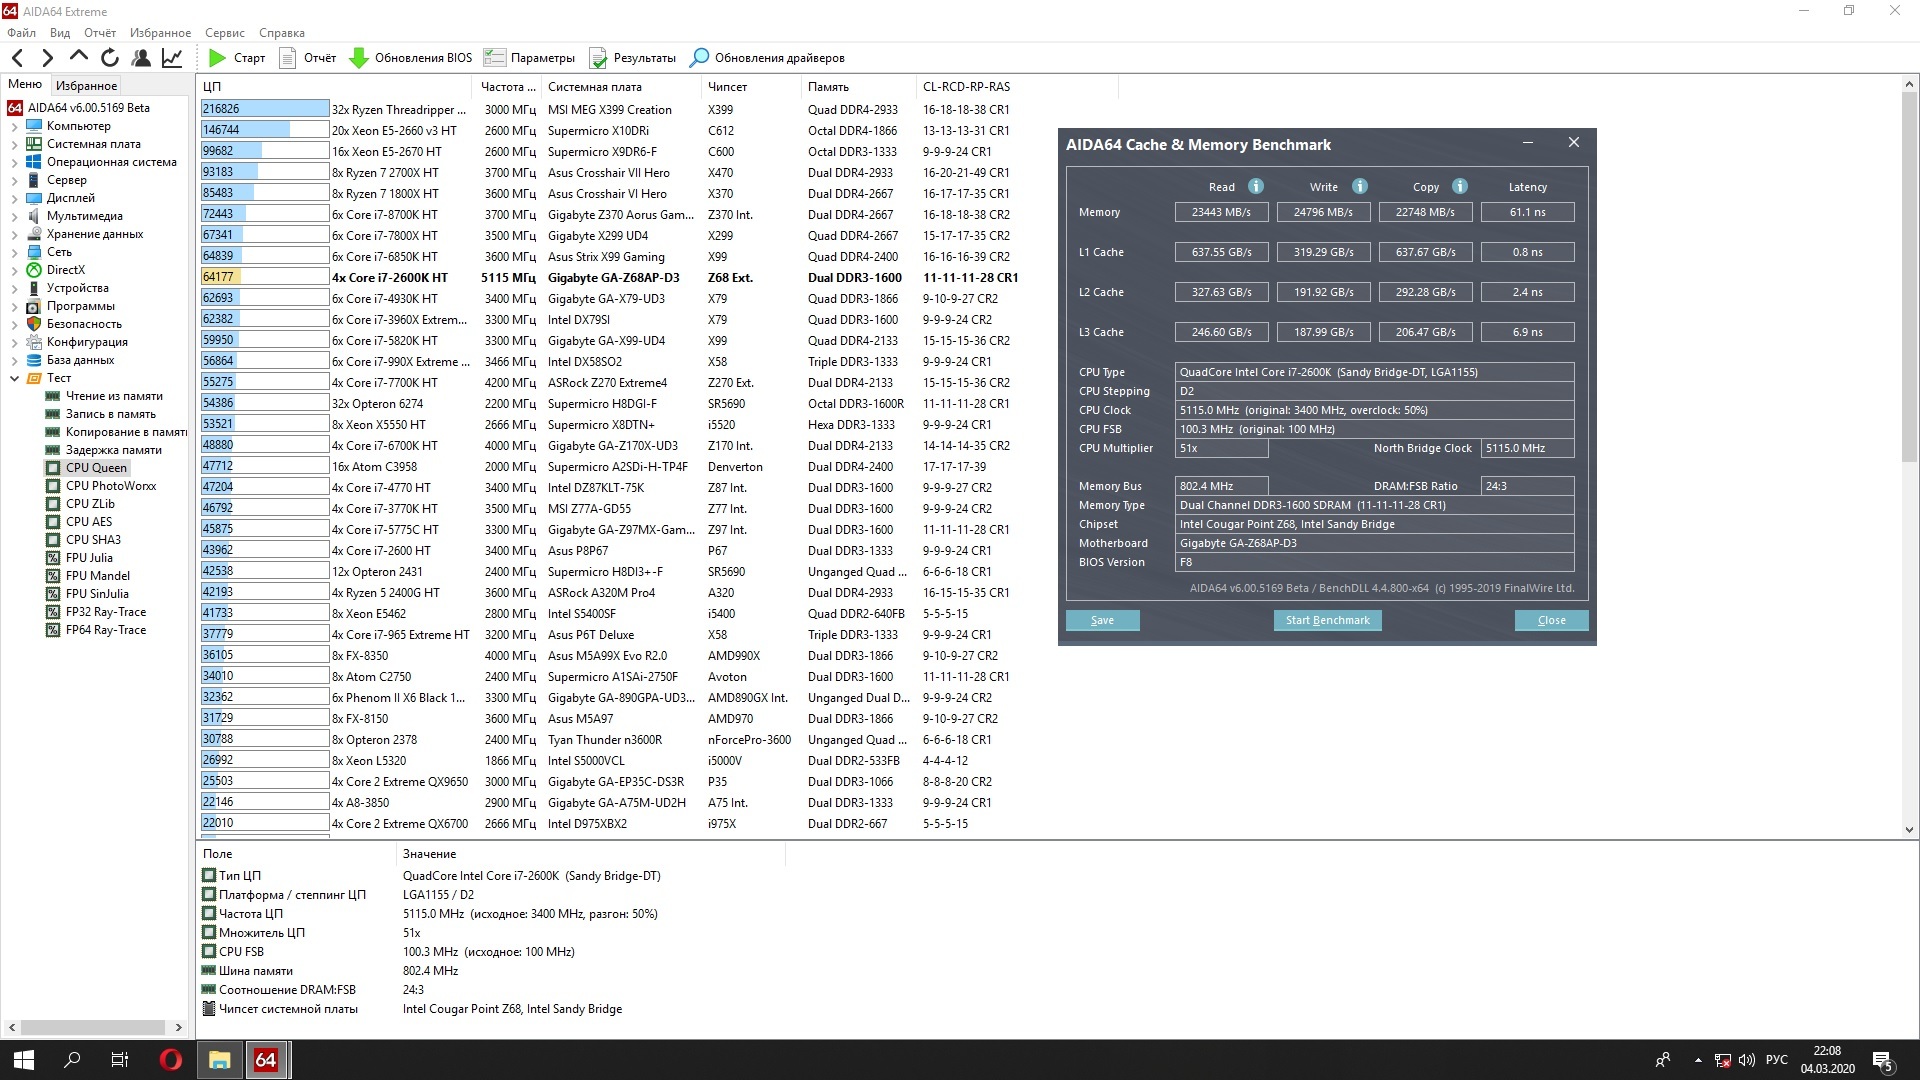Sort by the Системная плата column header

621,87
